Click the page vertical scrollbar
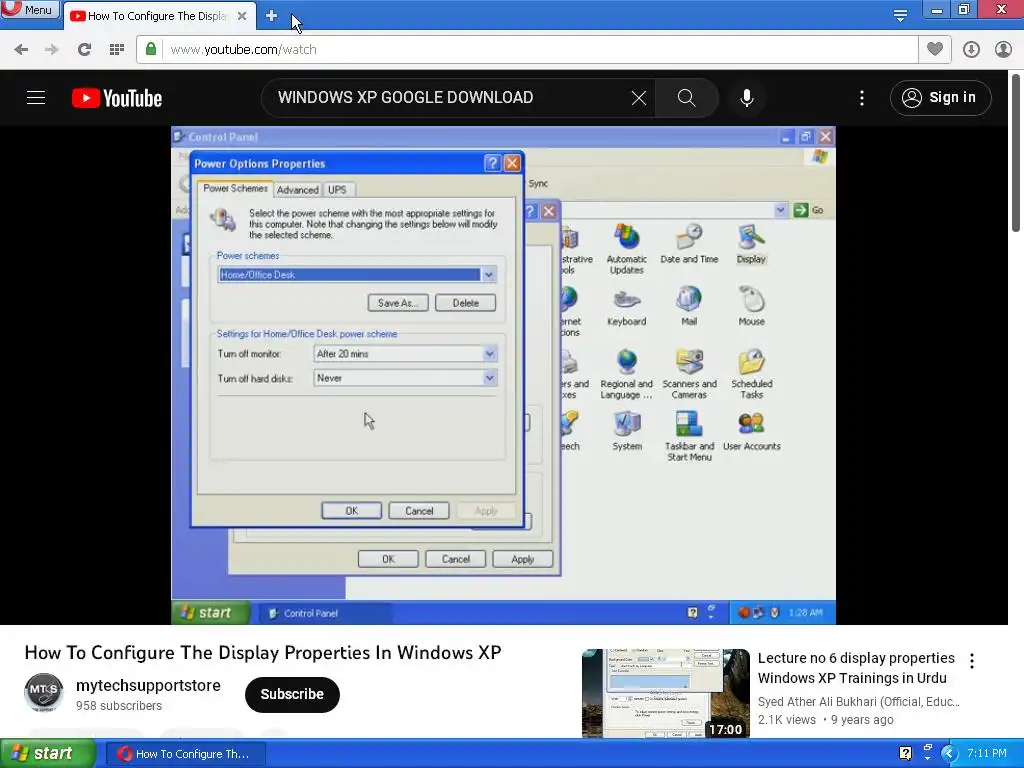Screen dimensions: 1024x768 pos(1016,153)
